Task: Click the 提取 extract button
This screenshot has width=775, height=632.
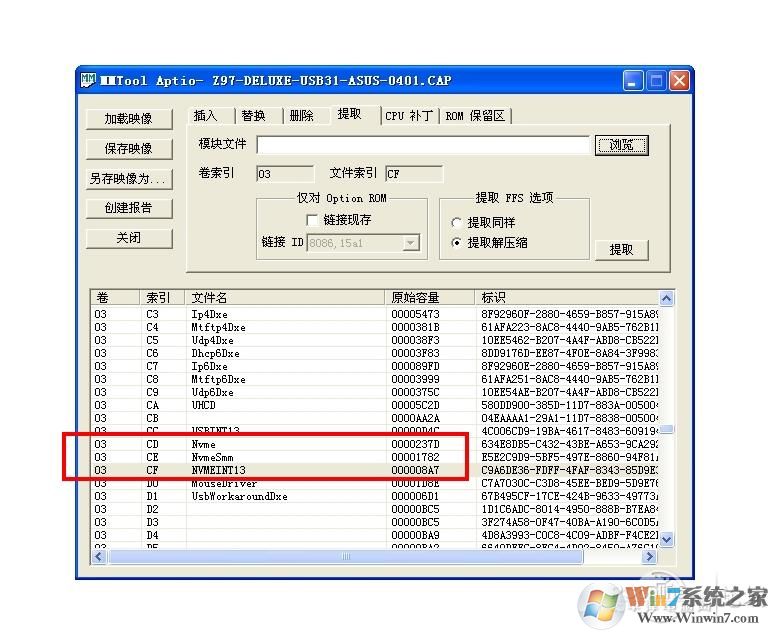Action: (x=621, y=250)
